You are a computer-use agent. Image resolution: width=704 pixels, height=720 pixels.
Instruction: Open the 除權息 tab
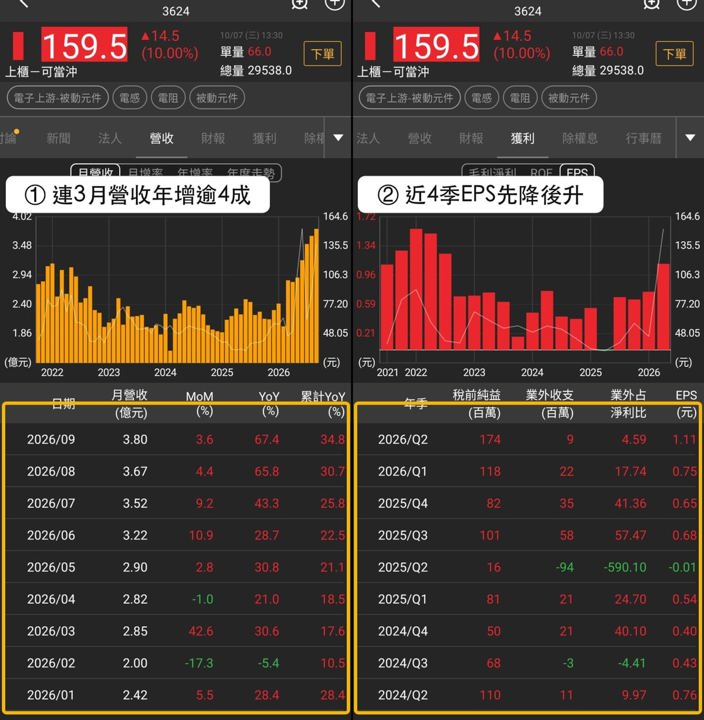click(x=580, y=138)
